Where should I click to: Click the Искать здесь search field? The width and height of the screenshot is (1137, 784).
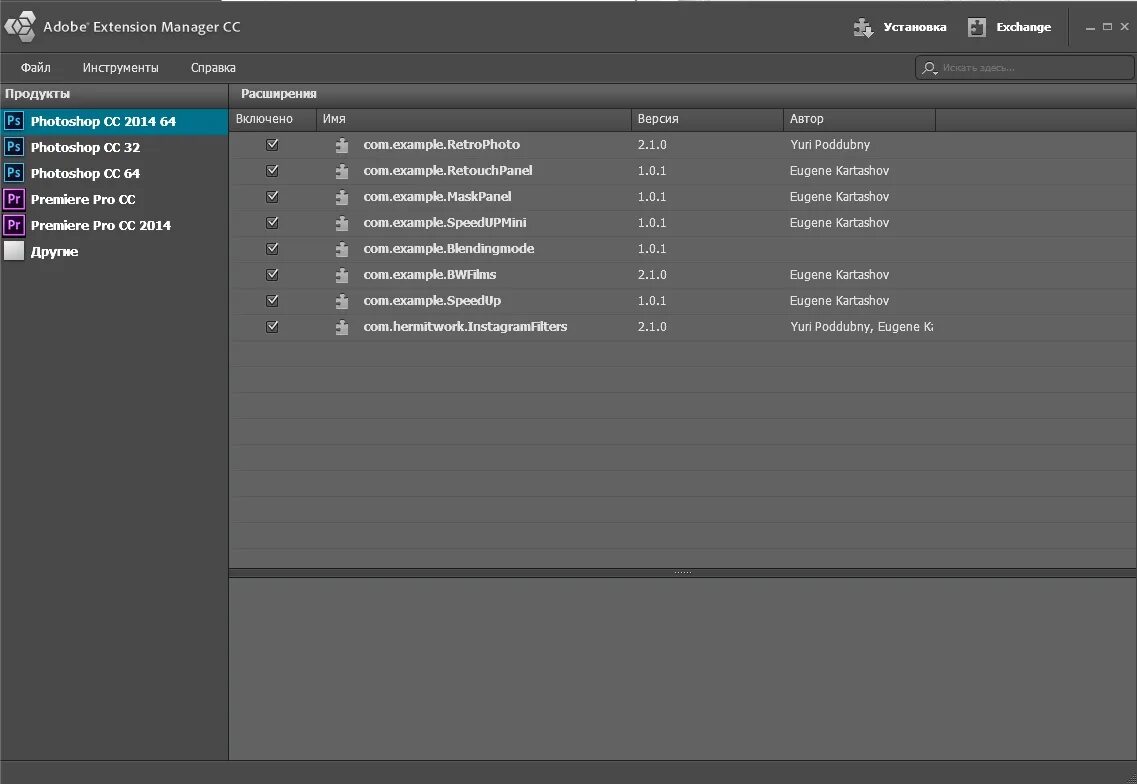(x=1024, y=67)
